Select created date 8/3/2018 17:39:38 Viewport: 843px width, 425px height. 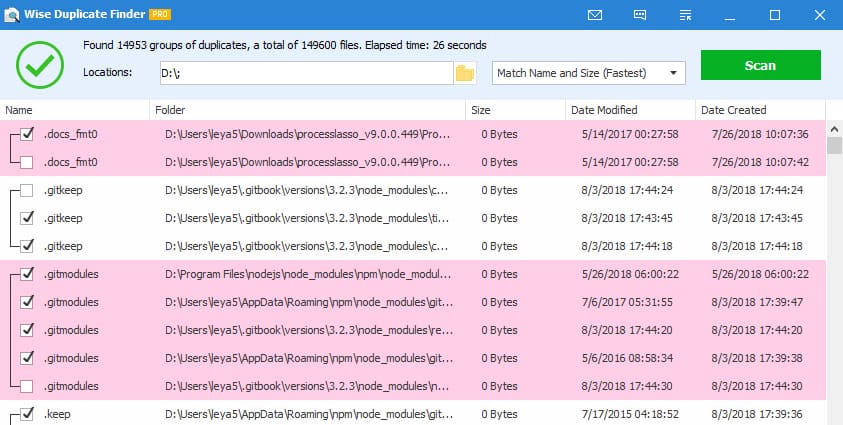(x=758, y=358)
